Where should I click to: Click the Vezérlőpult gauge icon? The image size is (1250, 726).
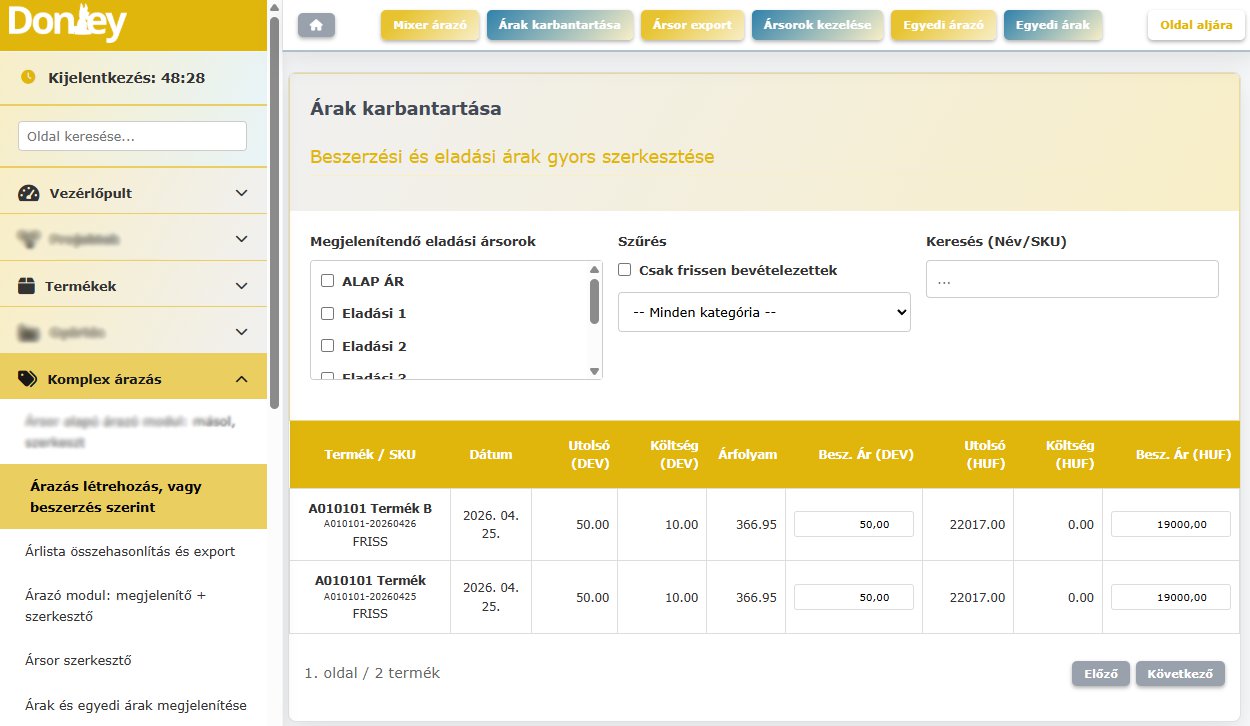(x=29, y=193)
